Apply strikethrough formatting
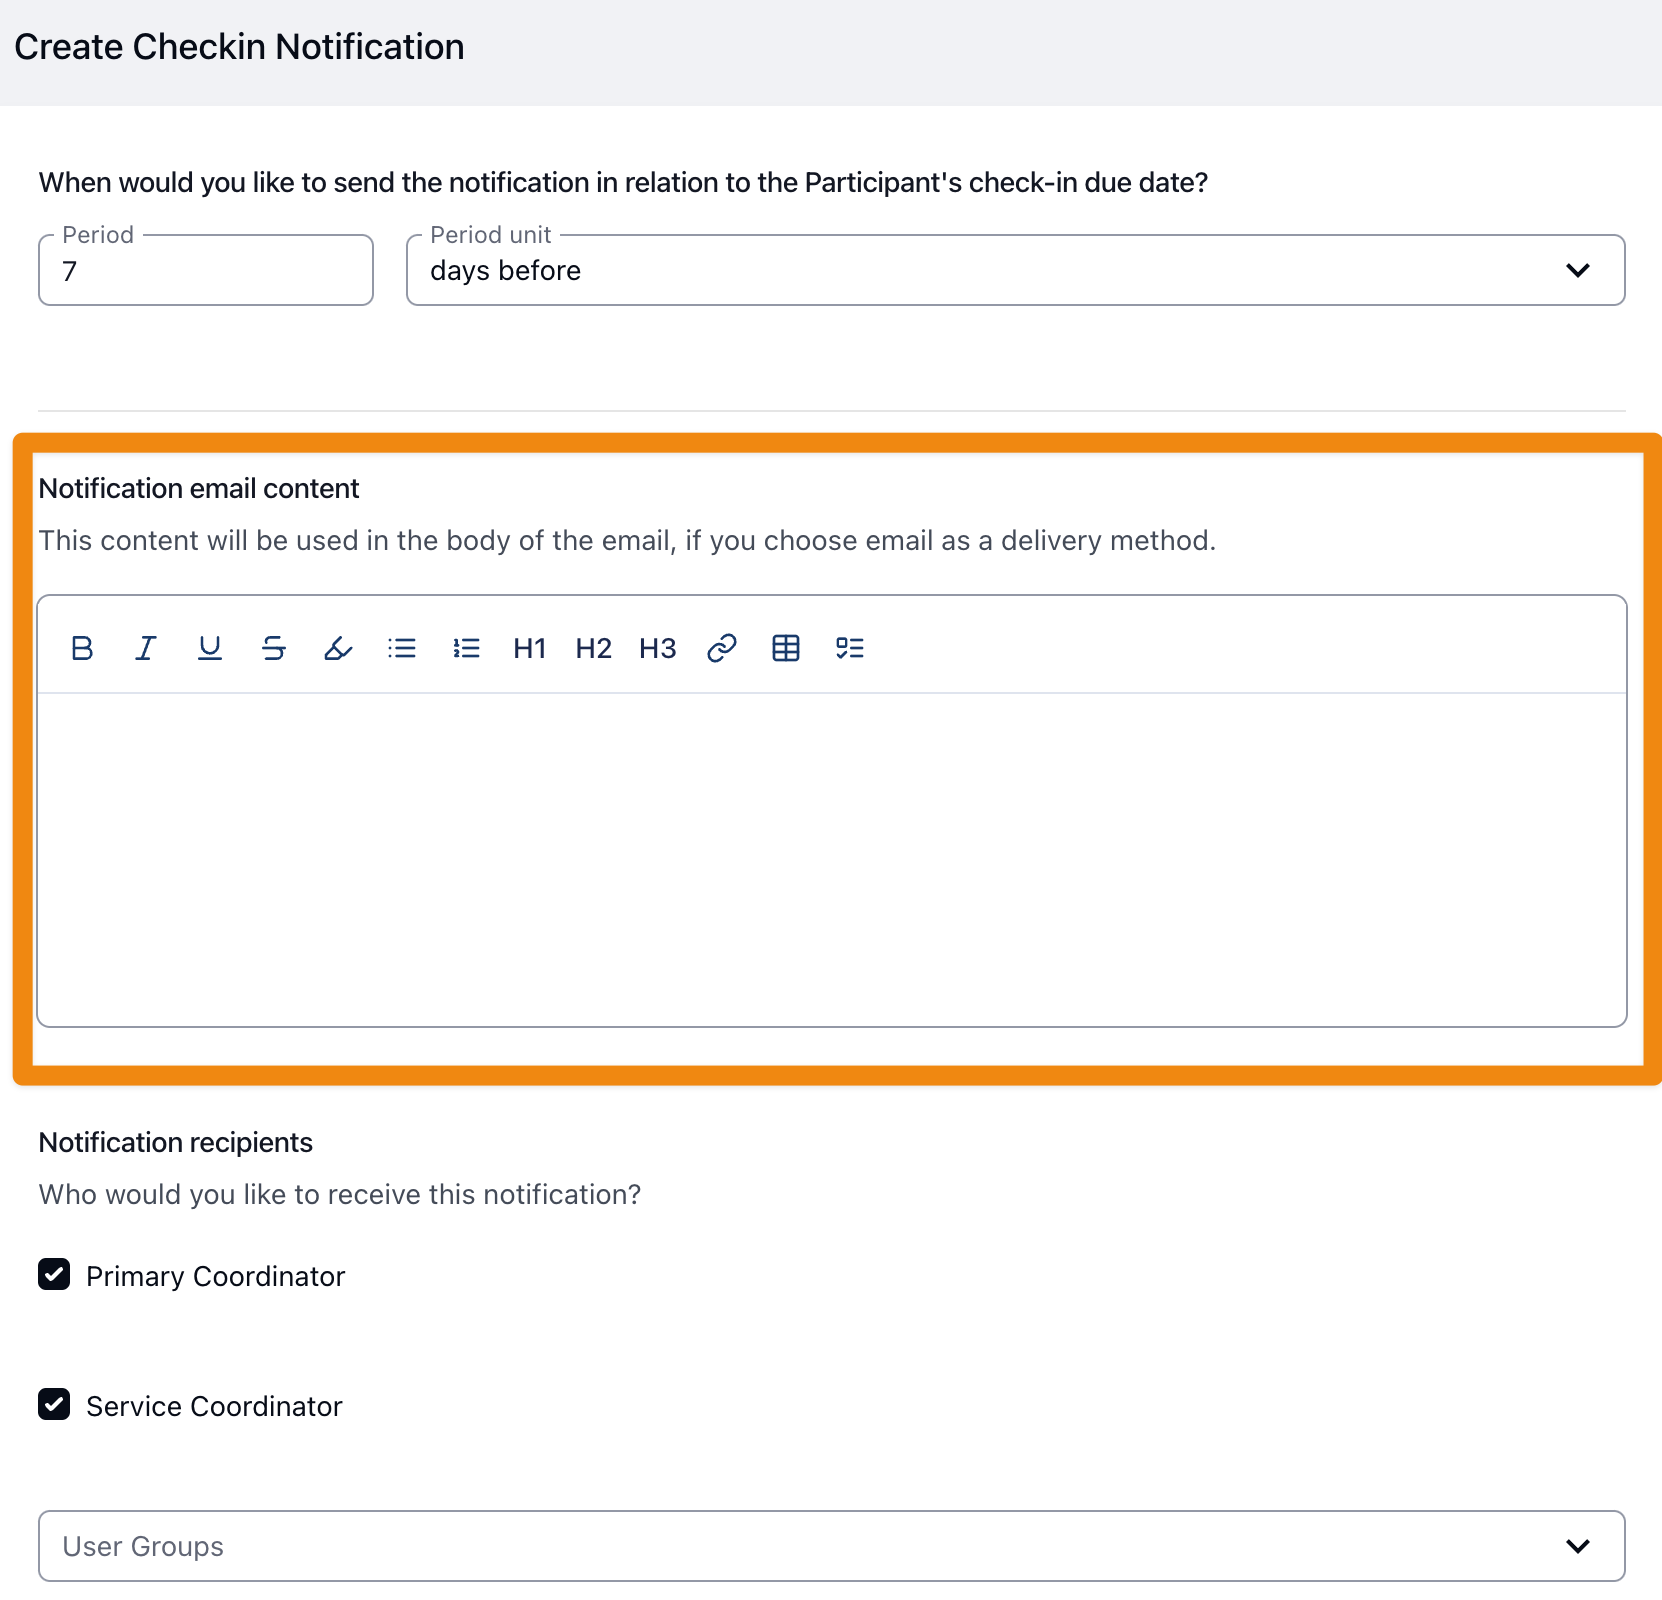This screenshot has width=1662, height=1600. 274,648
